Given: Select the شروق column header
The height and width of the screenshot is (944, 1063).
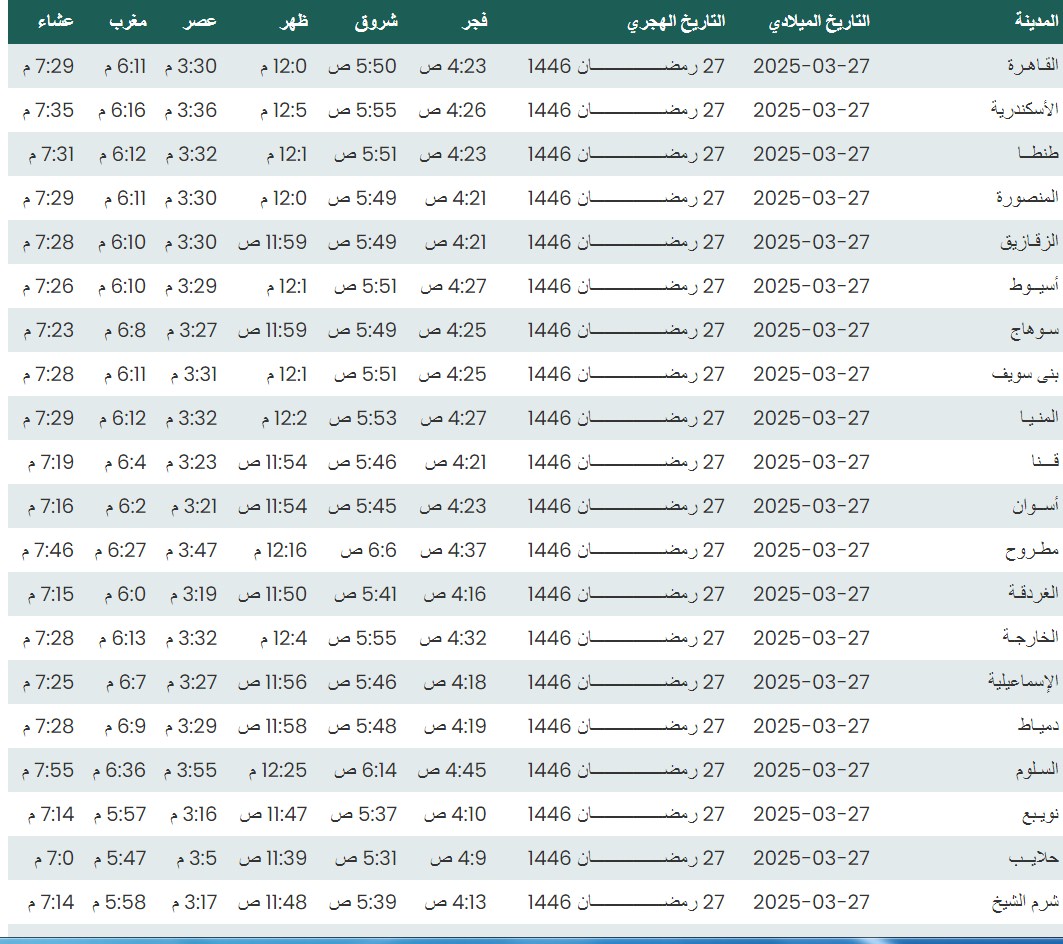Looking at the screenshot, I should 375,22.
